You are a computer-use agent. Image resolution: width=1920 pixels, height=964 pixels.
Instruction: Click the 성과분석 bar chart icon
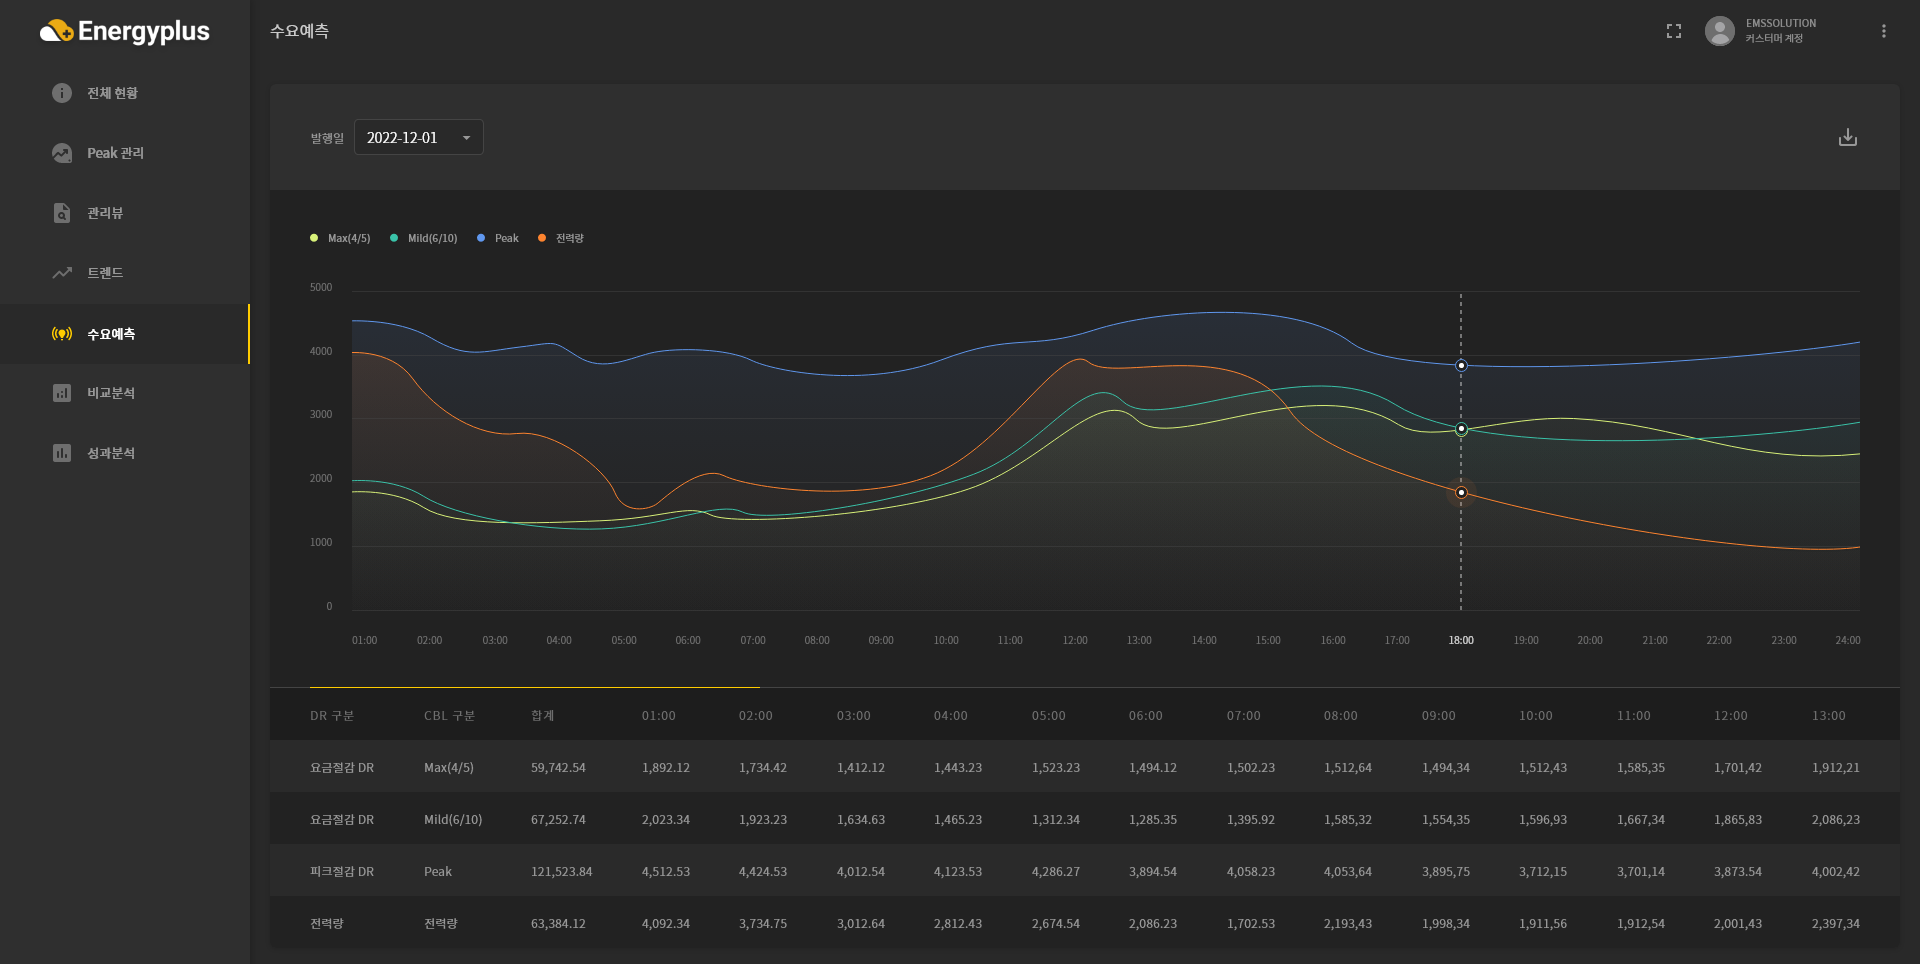click(62, 453)
